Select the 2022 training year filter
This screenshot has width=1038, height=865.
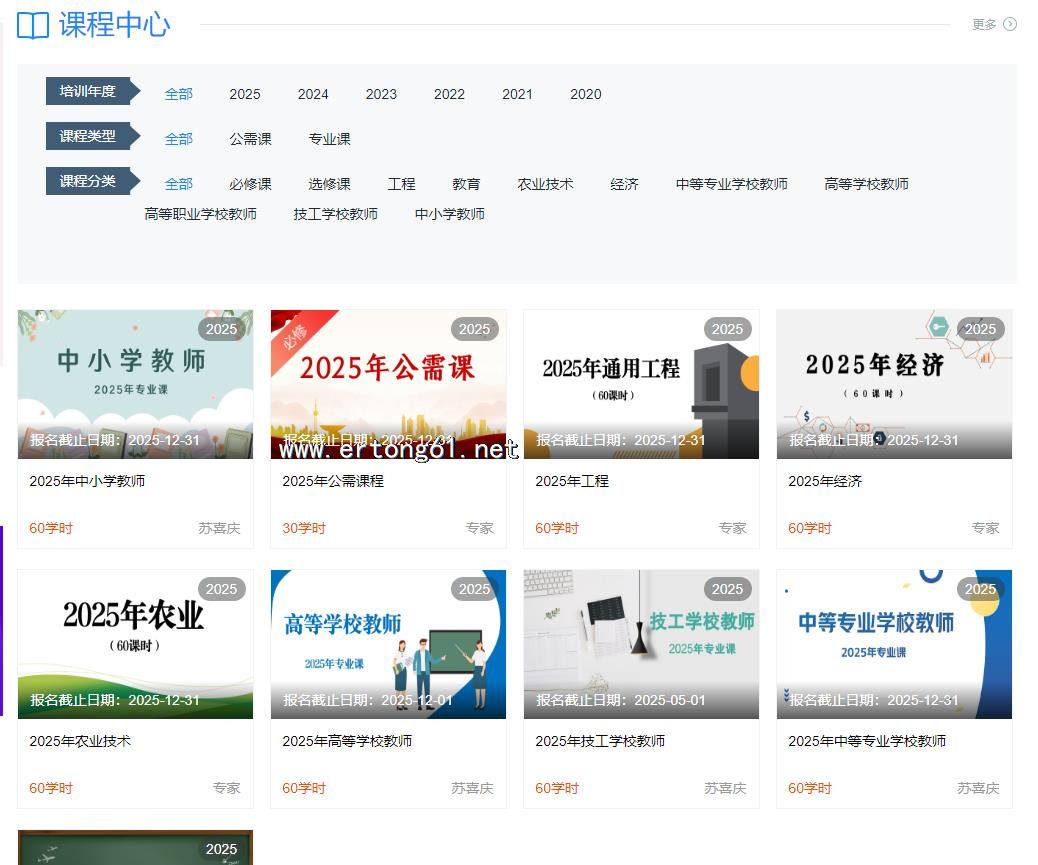point(449,94)
